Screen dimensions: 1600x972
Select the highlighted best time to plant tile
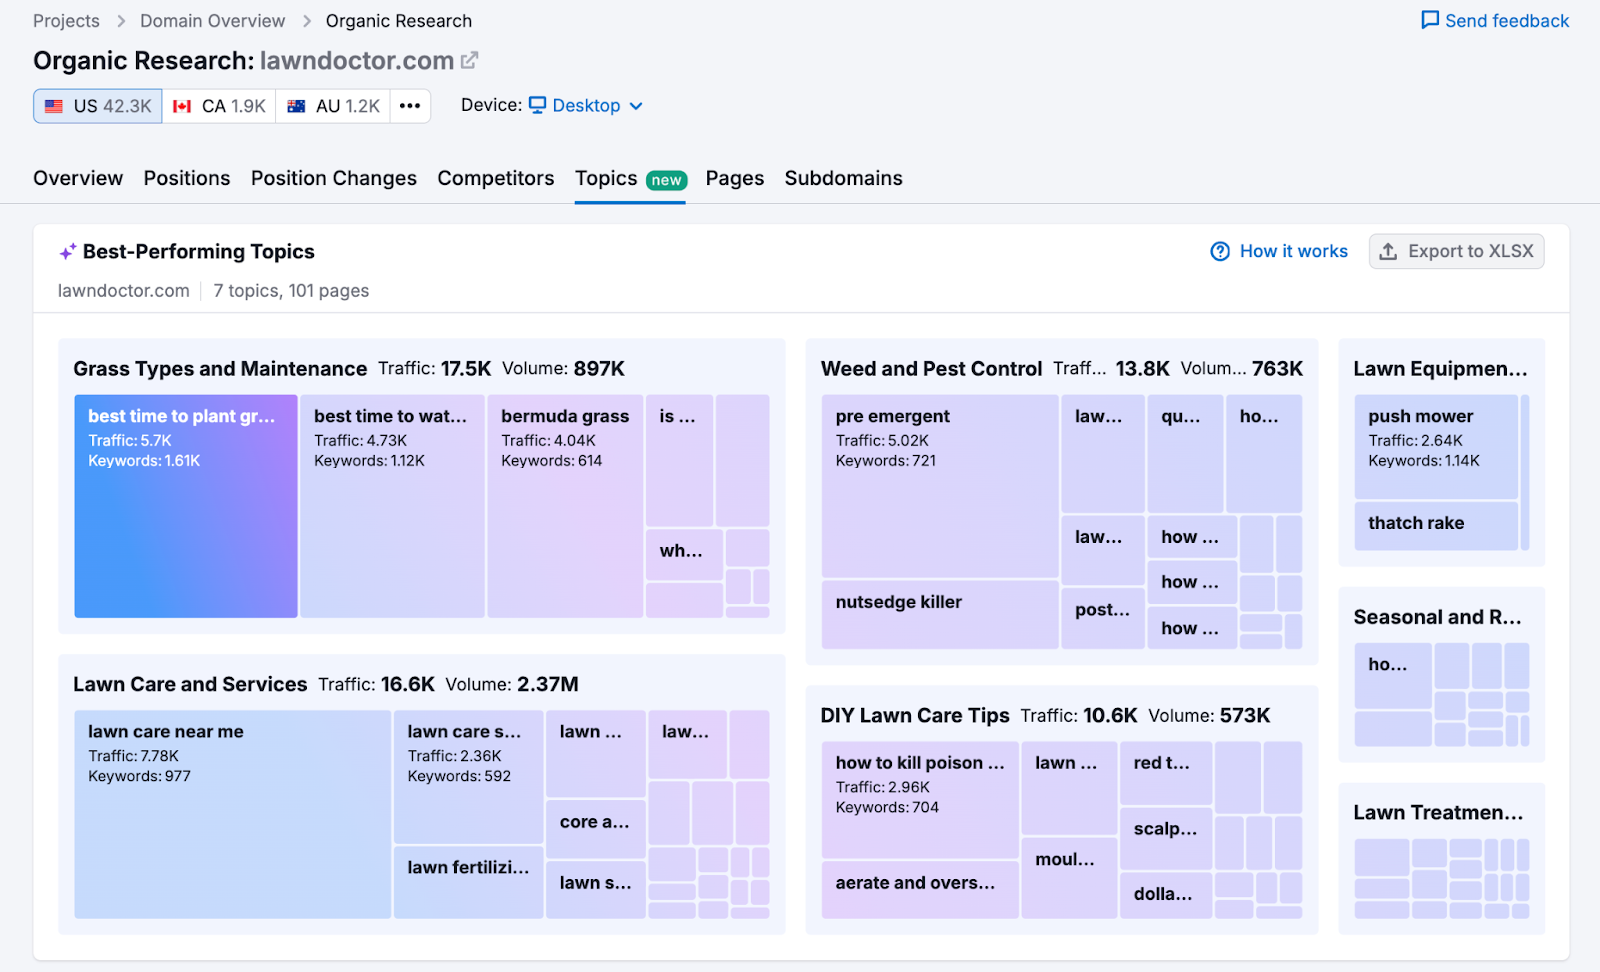click(x=186, y=506)
